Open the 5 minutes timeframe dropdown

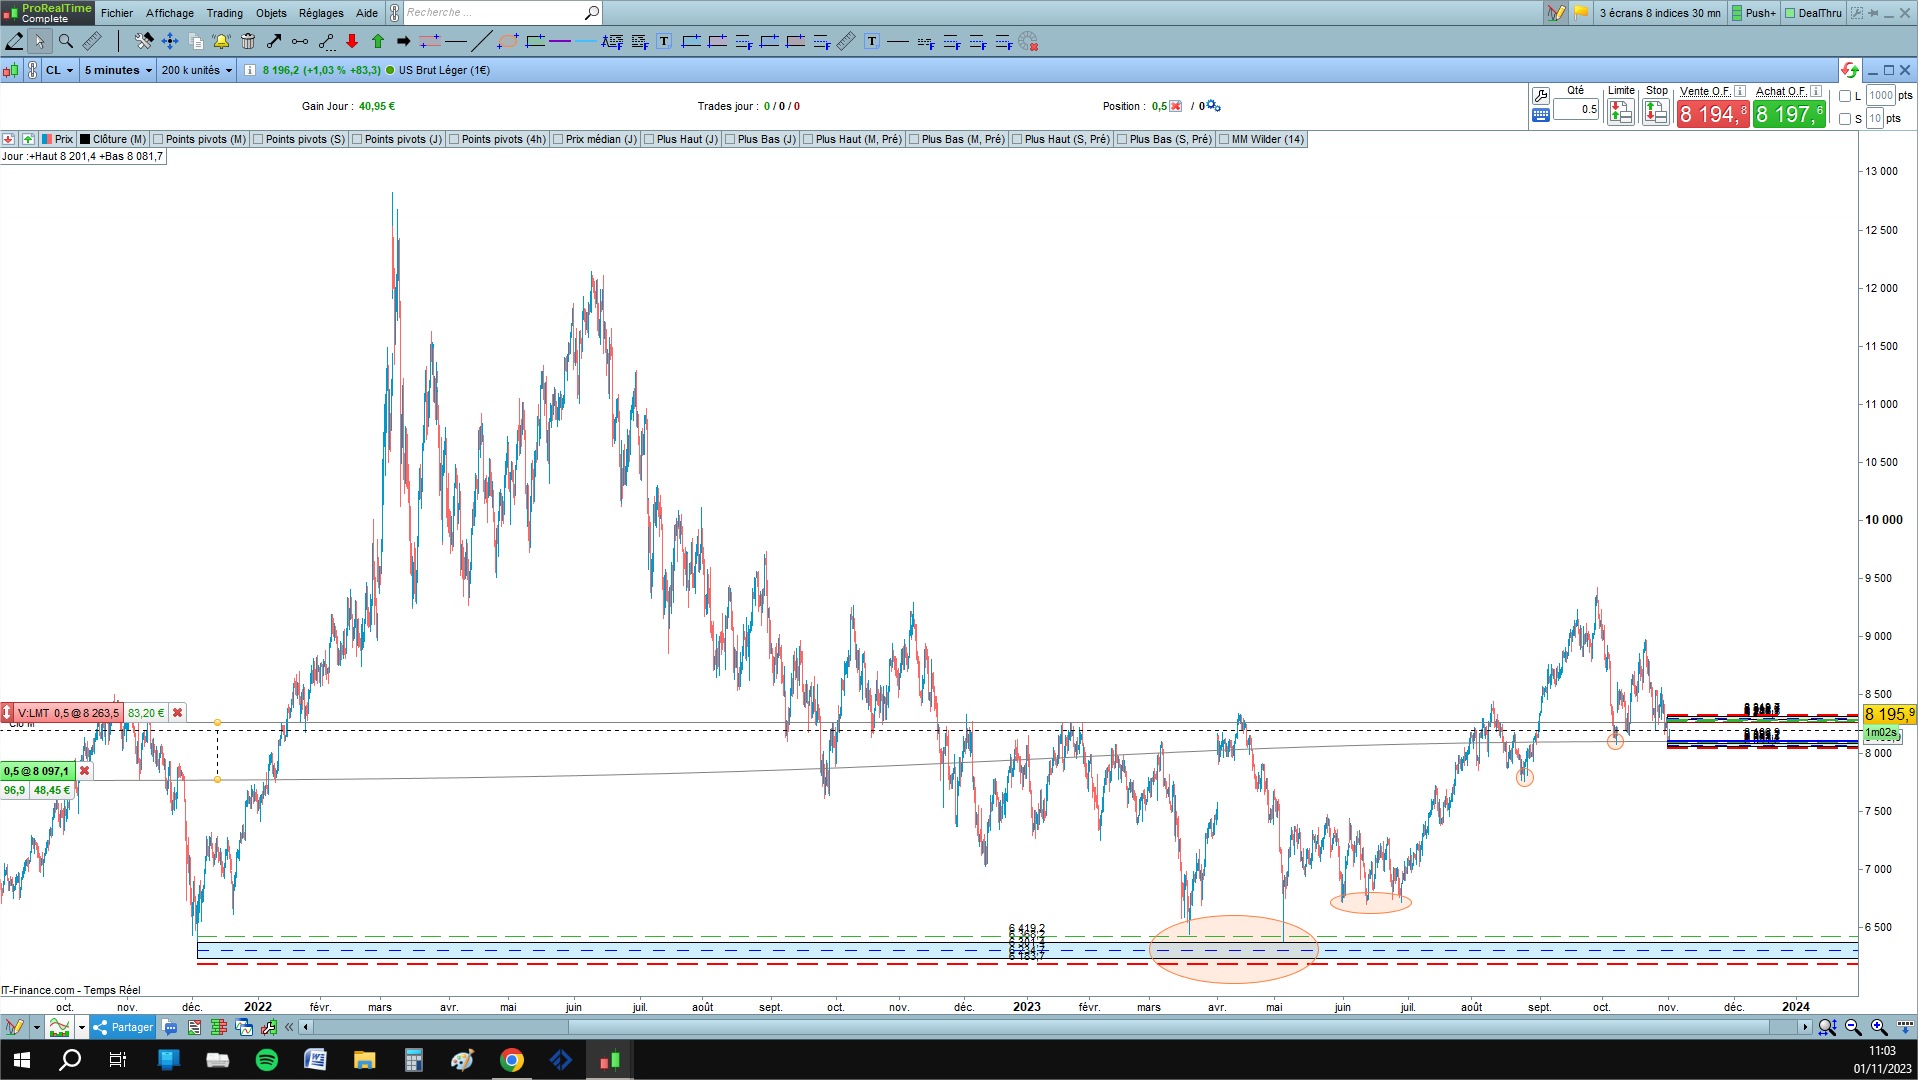[118, 70]
